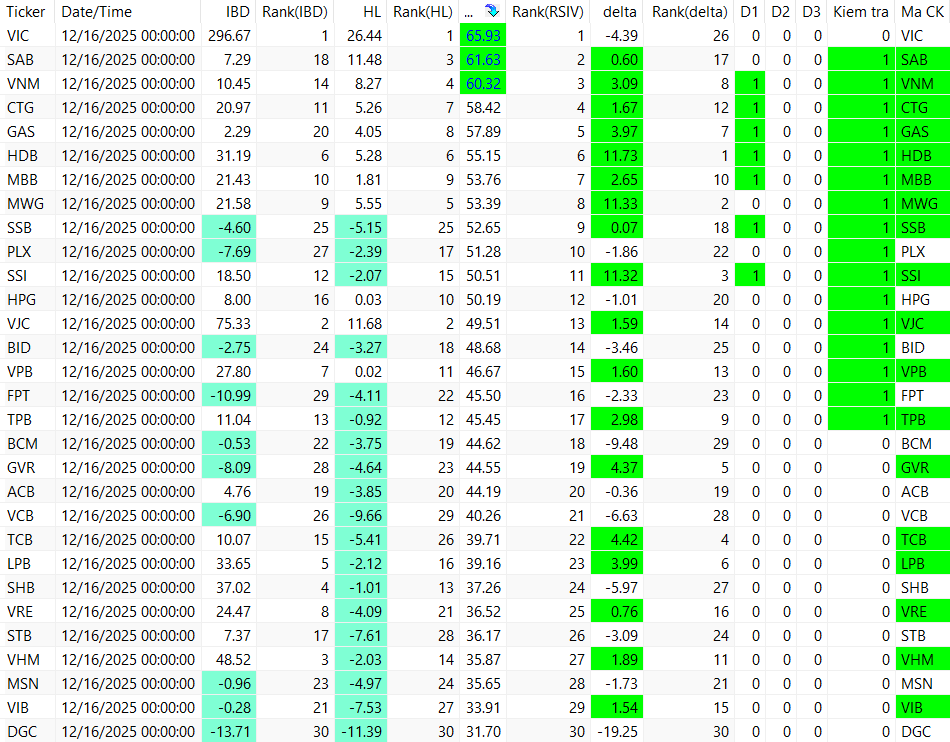Click the delta value -19.25
The height and width of the screenshot is (742, 950).
point(617,732)
